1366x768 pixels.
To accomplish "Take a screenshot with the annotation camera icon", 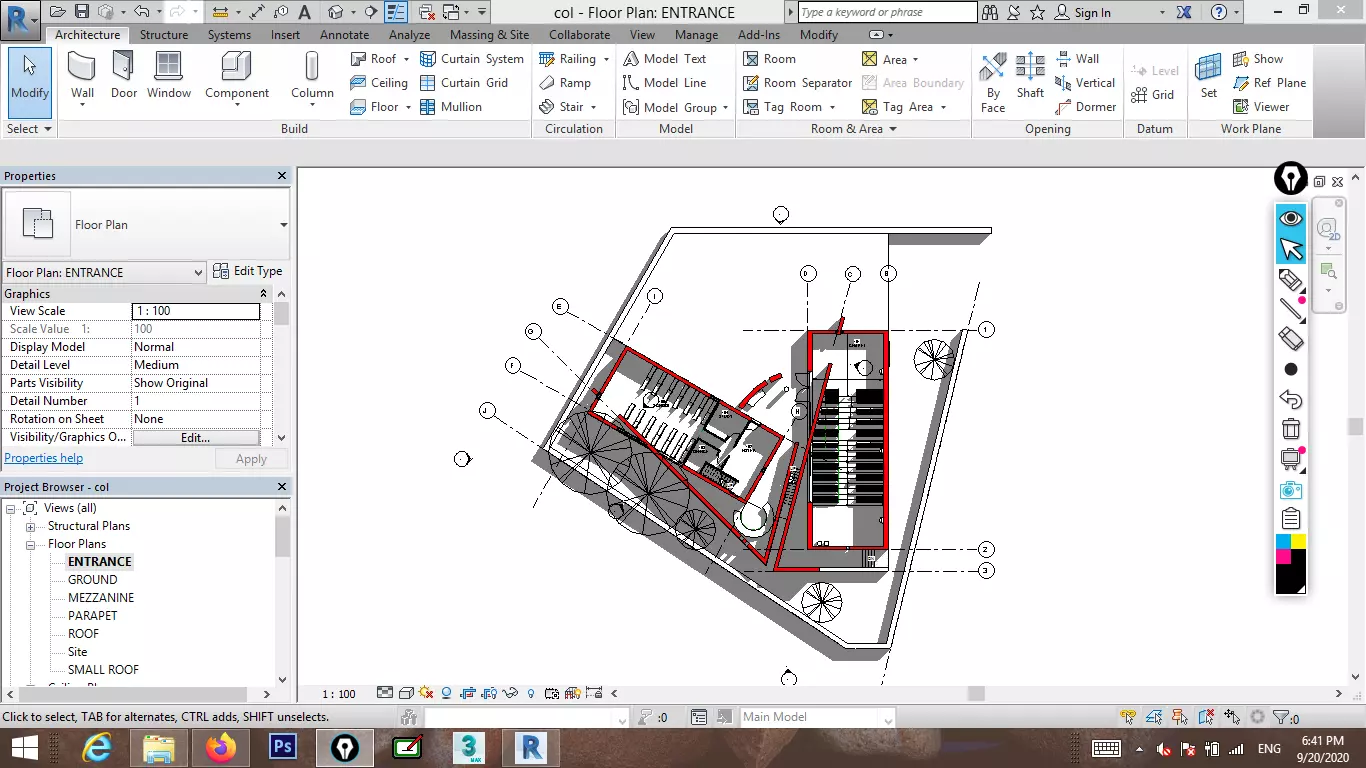I will [1291, 489].
